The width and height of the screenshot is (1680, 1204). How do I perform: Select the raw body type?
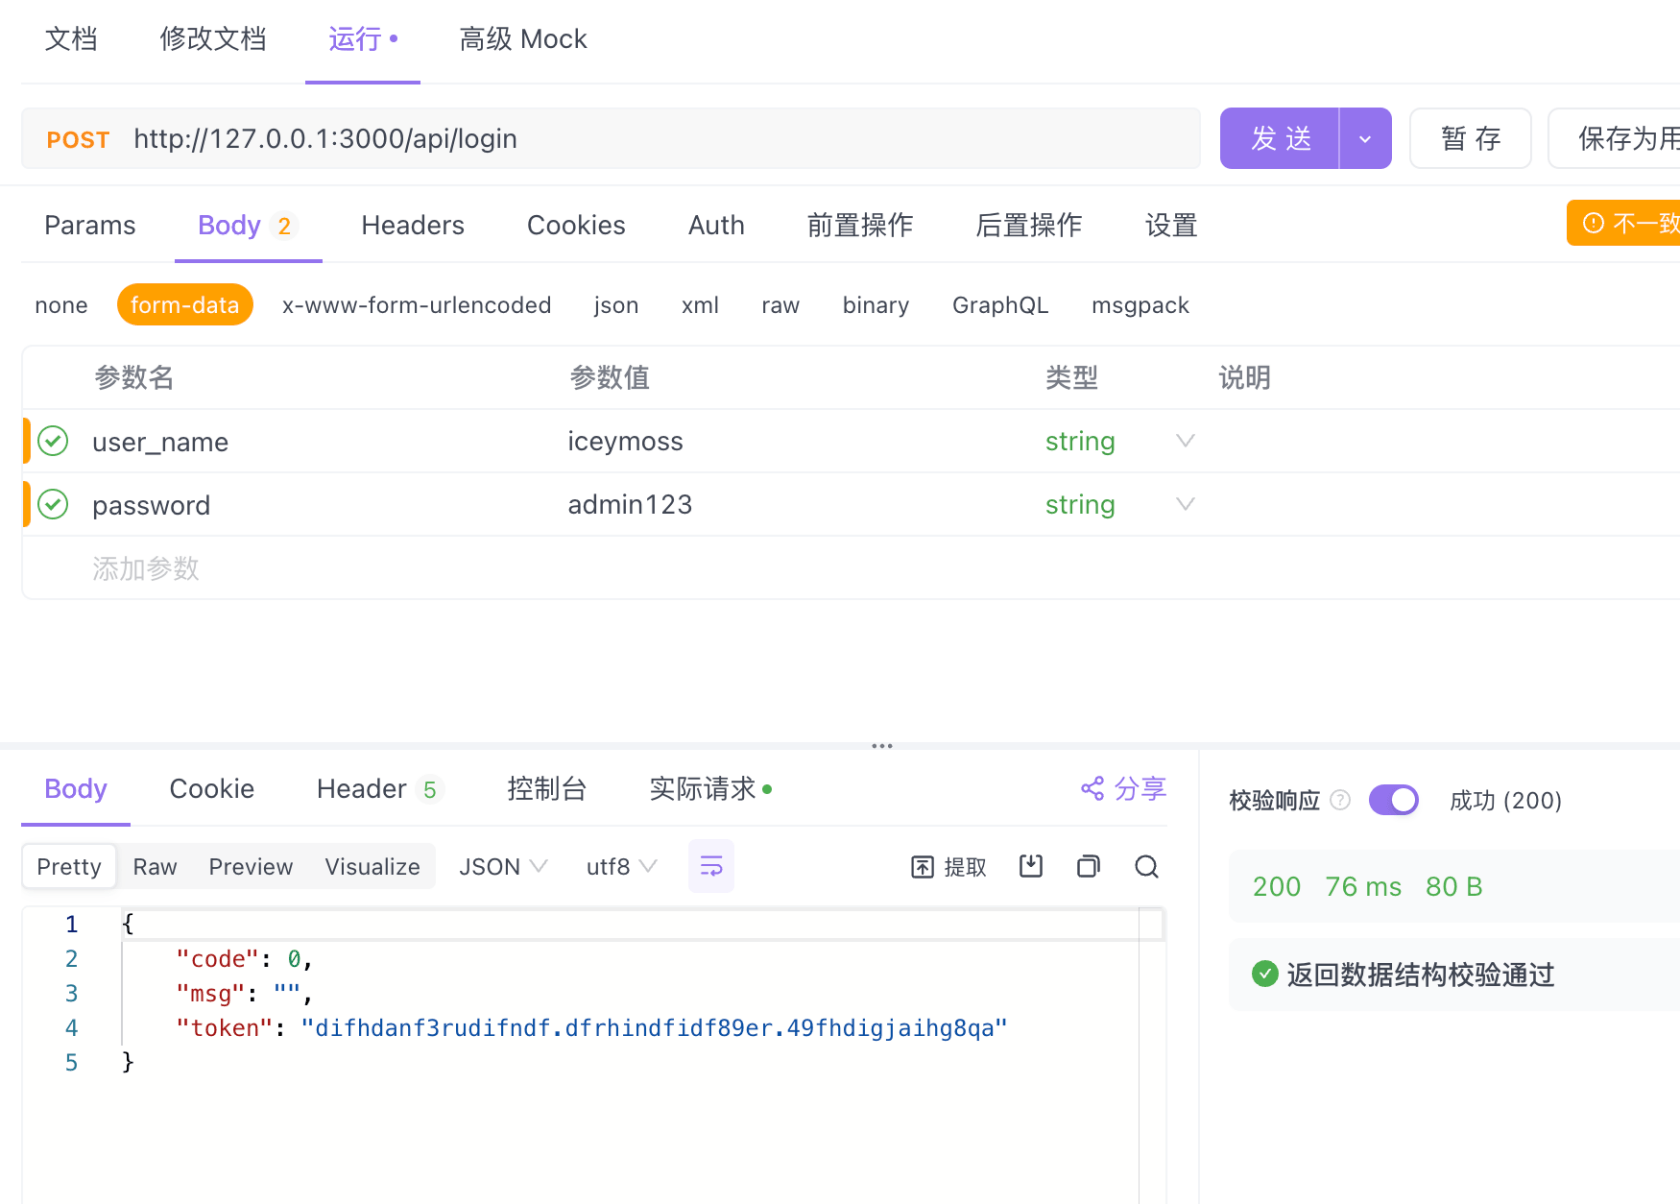tap(780, 305)
